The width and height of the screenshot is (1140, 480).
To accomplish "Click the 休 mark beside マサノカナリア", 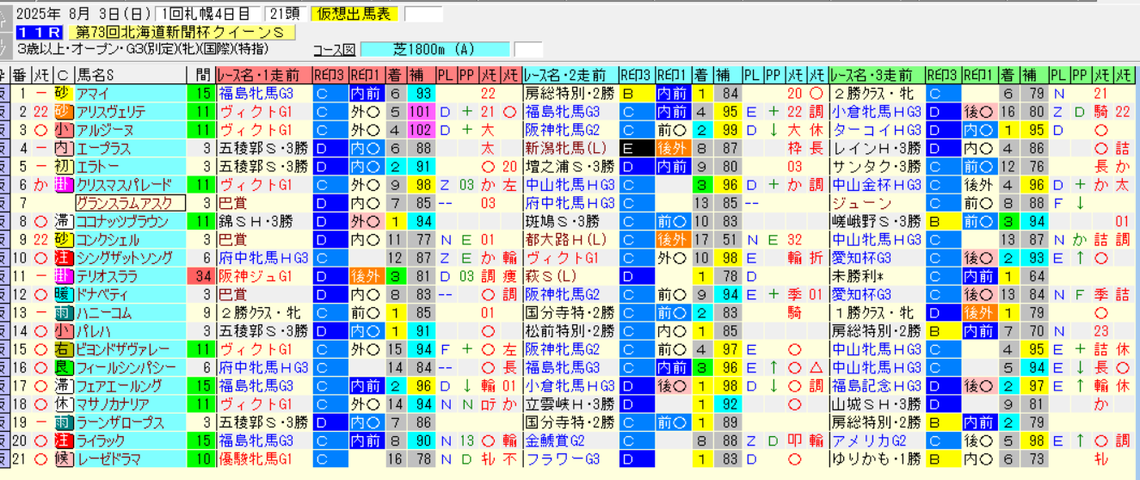I will point(63,404).
